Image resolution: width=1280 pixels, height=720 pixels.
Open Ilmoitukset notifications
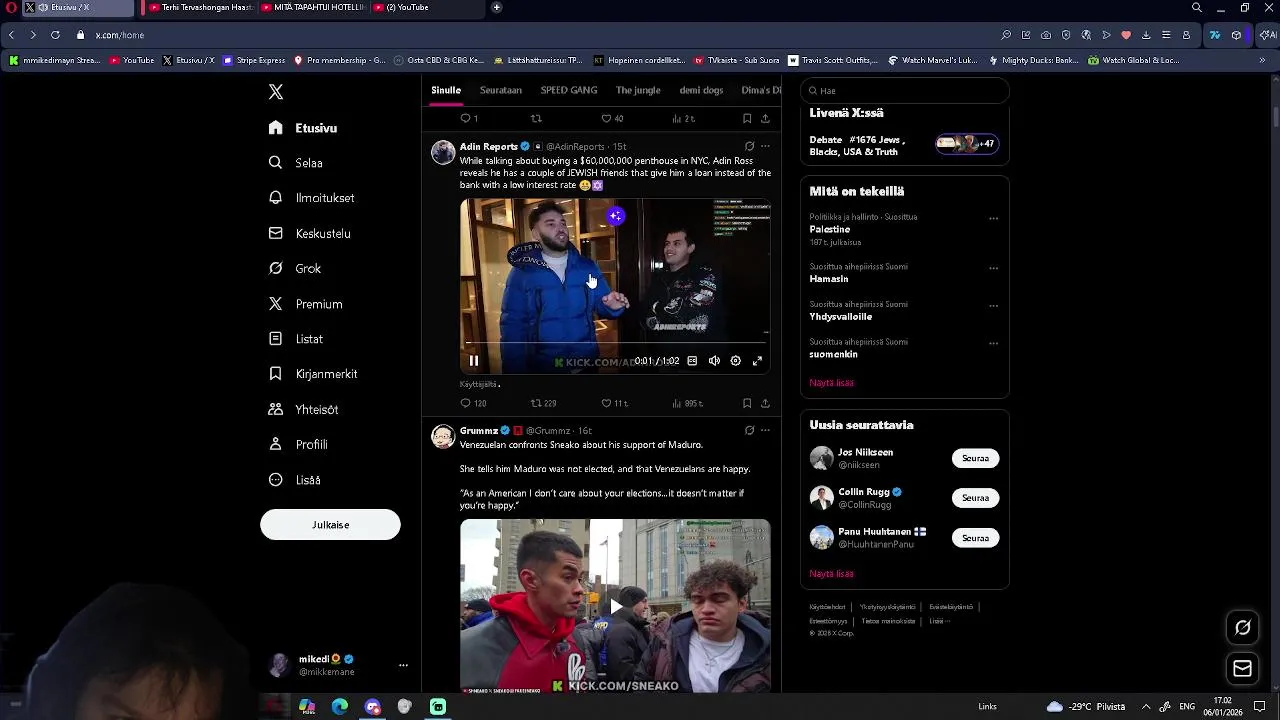(x=312, y=198)
